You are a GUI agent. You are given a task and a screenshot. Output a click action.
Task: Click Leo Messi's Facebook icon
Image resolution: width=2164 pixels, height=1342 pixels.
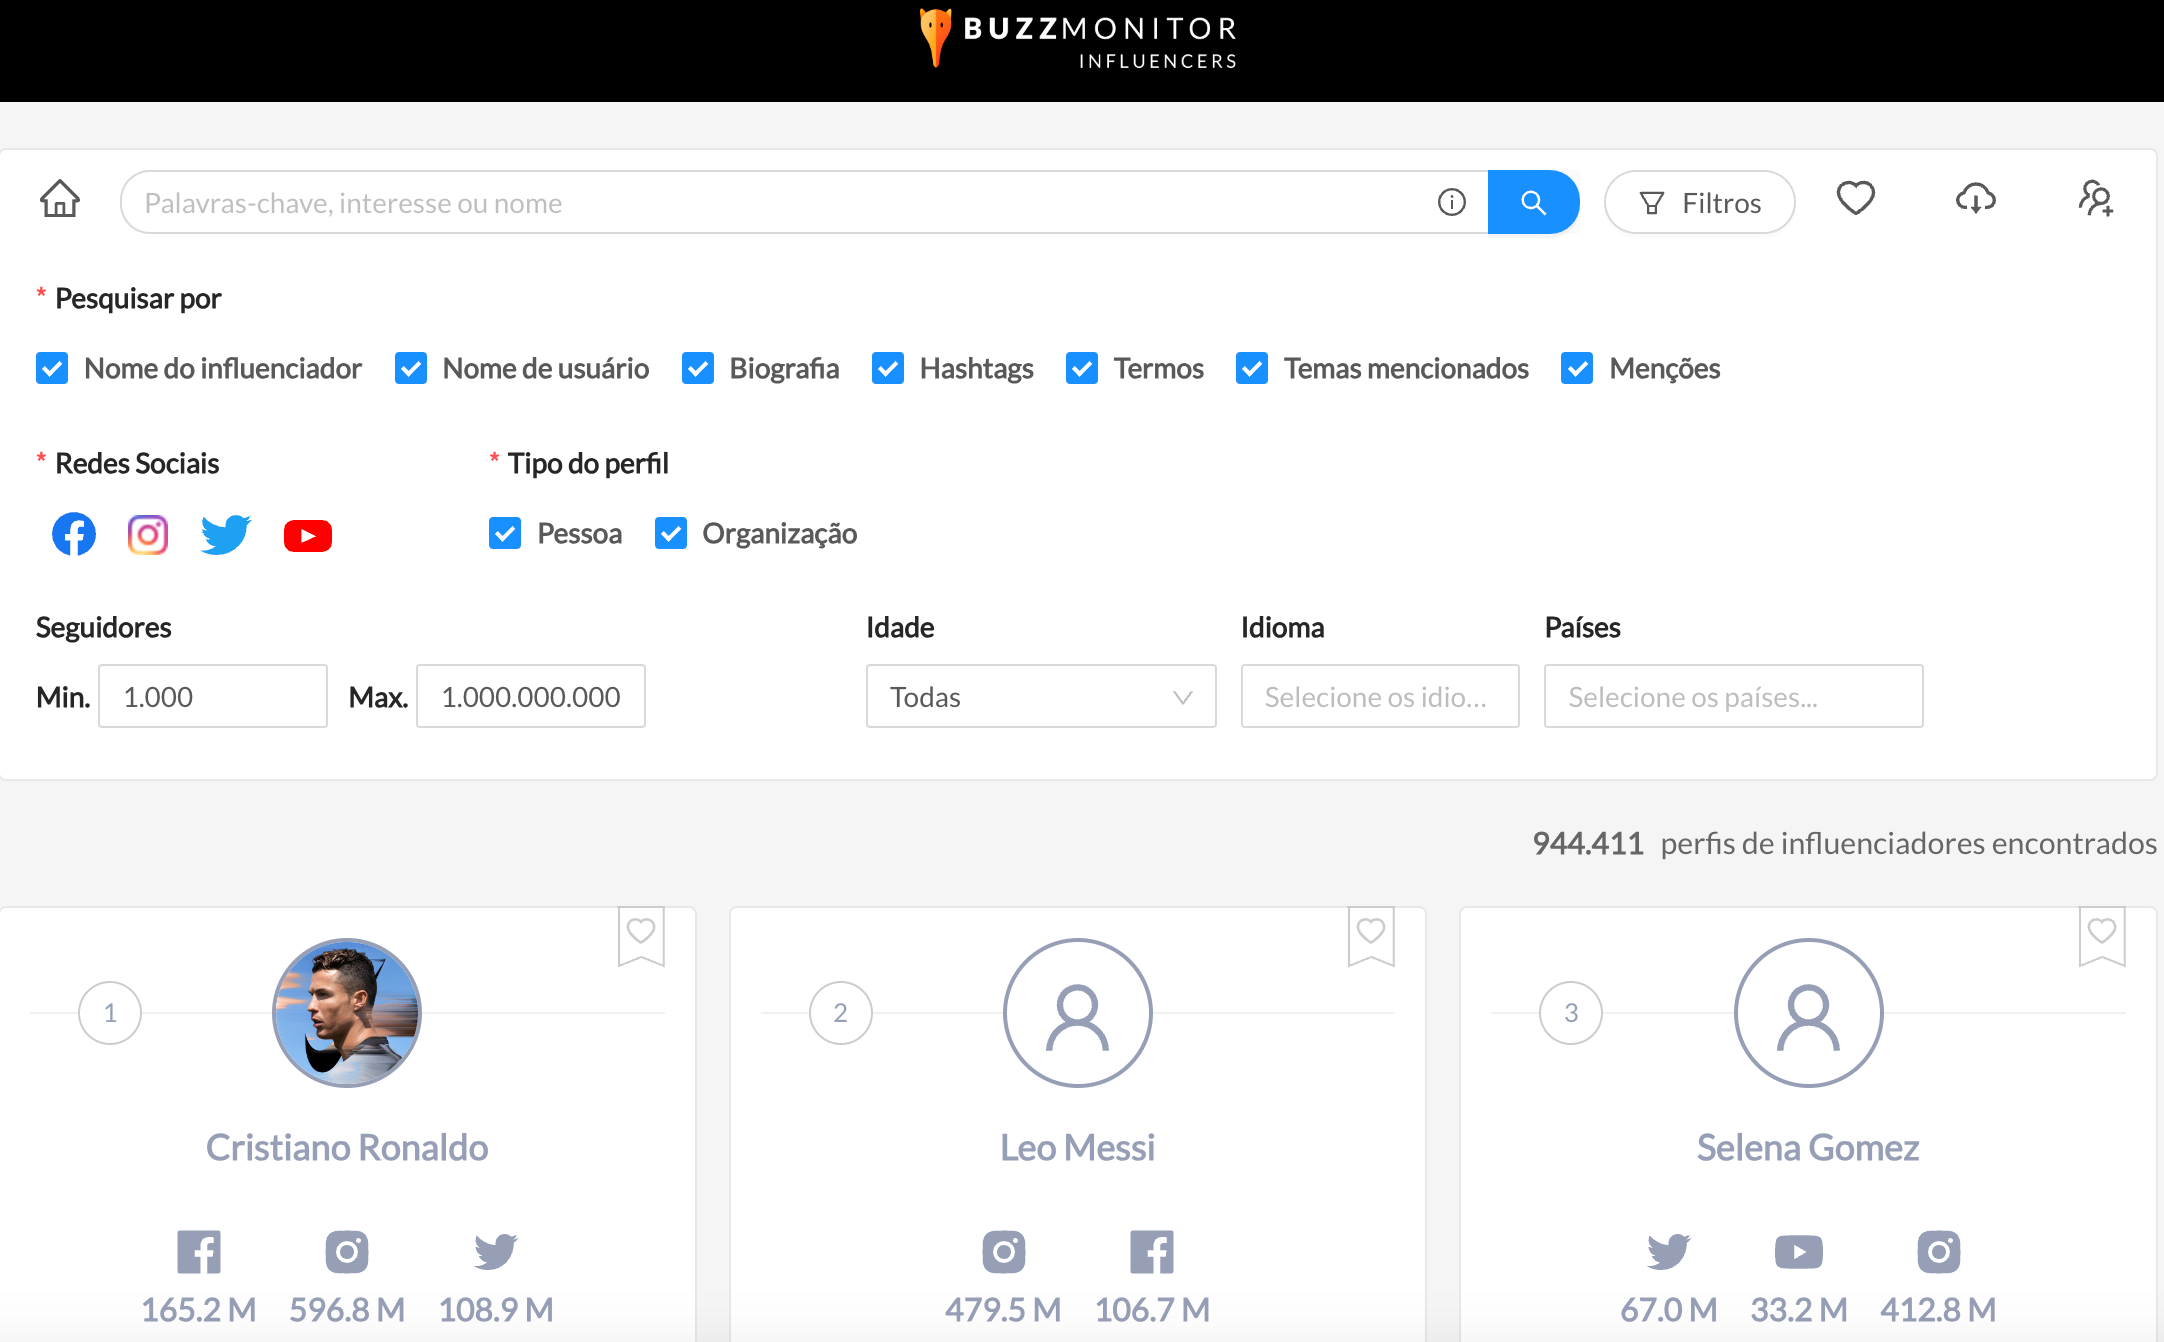coord(1152,1252)
